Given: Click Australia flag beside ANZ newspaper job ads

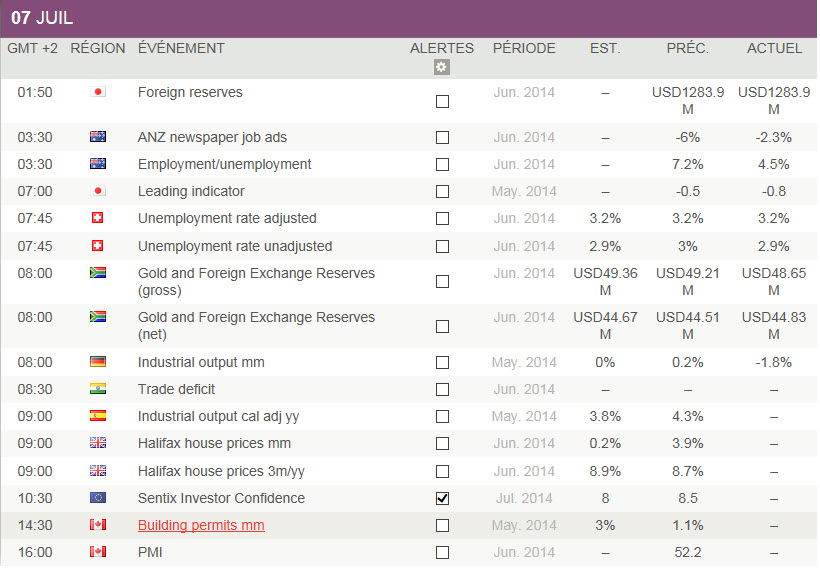Looking at the screenshot, I should [98, 137].
